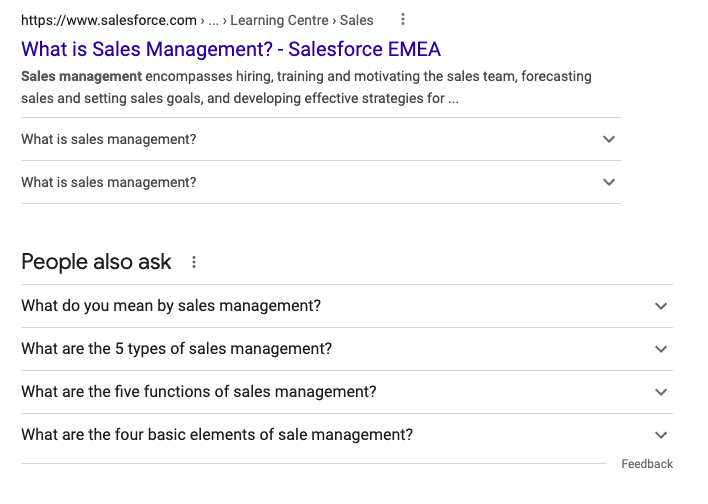The height and width of the screenshot is (504, 708).
Task: Open "What is Sales Management? - Salesforce EMEA" result
Action: pos(231,49)
